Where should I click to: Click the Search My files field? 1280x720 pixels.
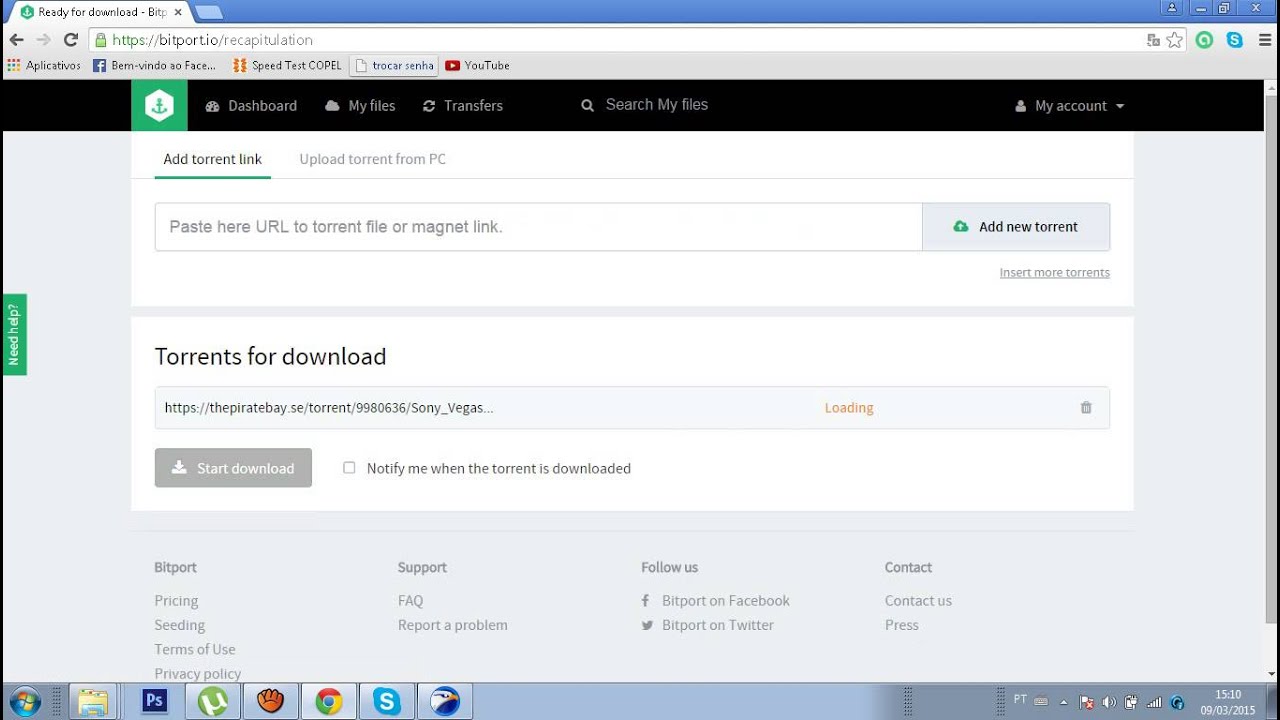pyautogui.click(x=656, y=105)
